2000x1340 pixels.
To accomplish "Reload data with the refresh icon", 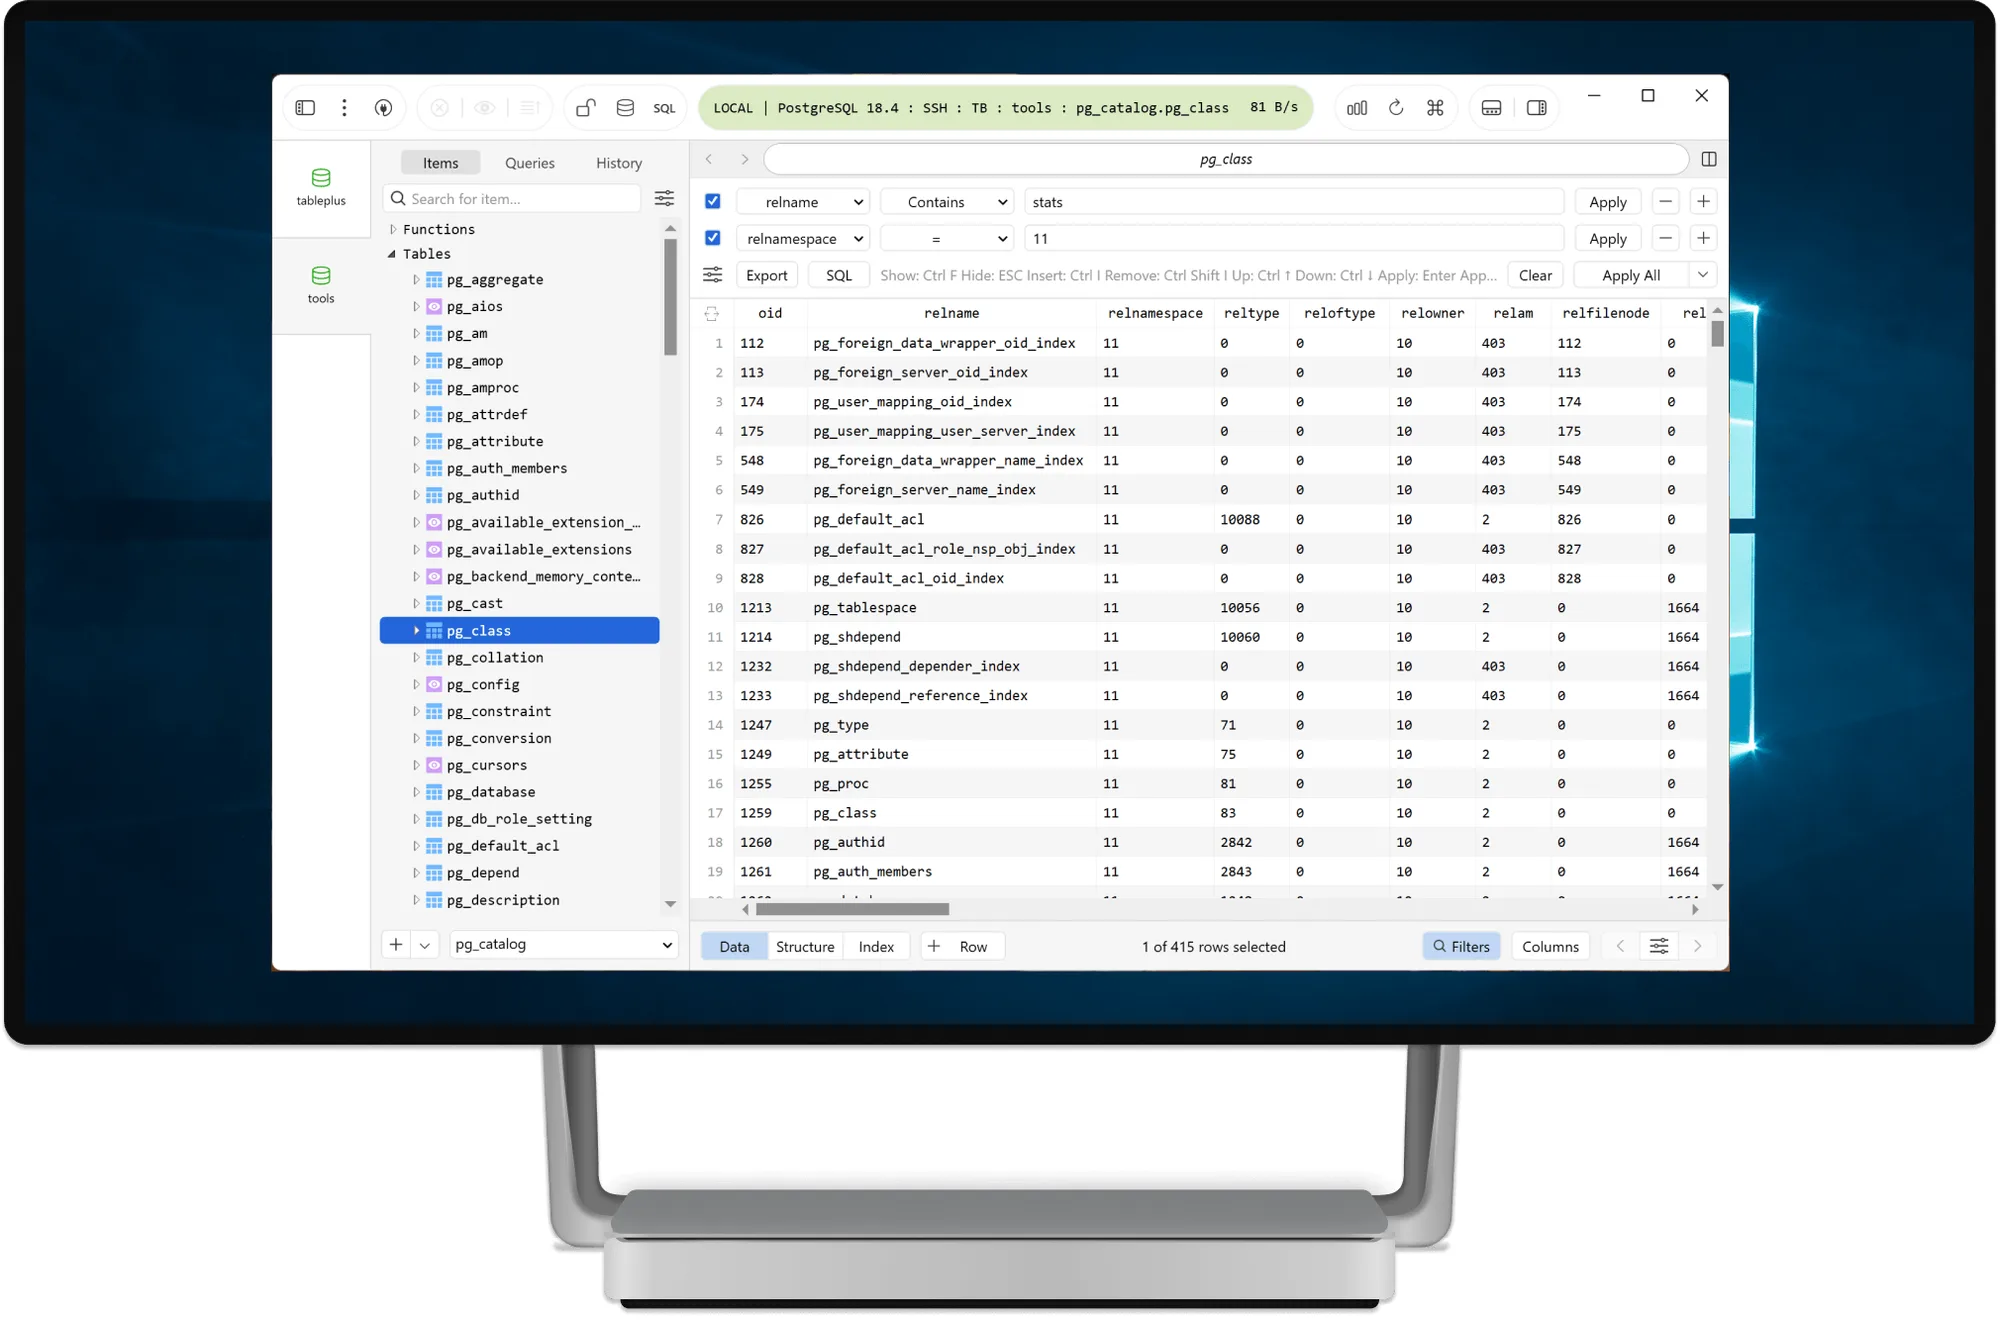I will click(1396, 108).
